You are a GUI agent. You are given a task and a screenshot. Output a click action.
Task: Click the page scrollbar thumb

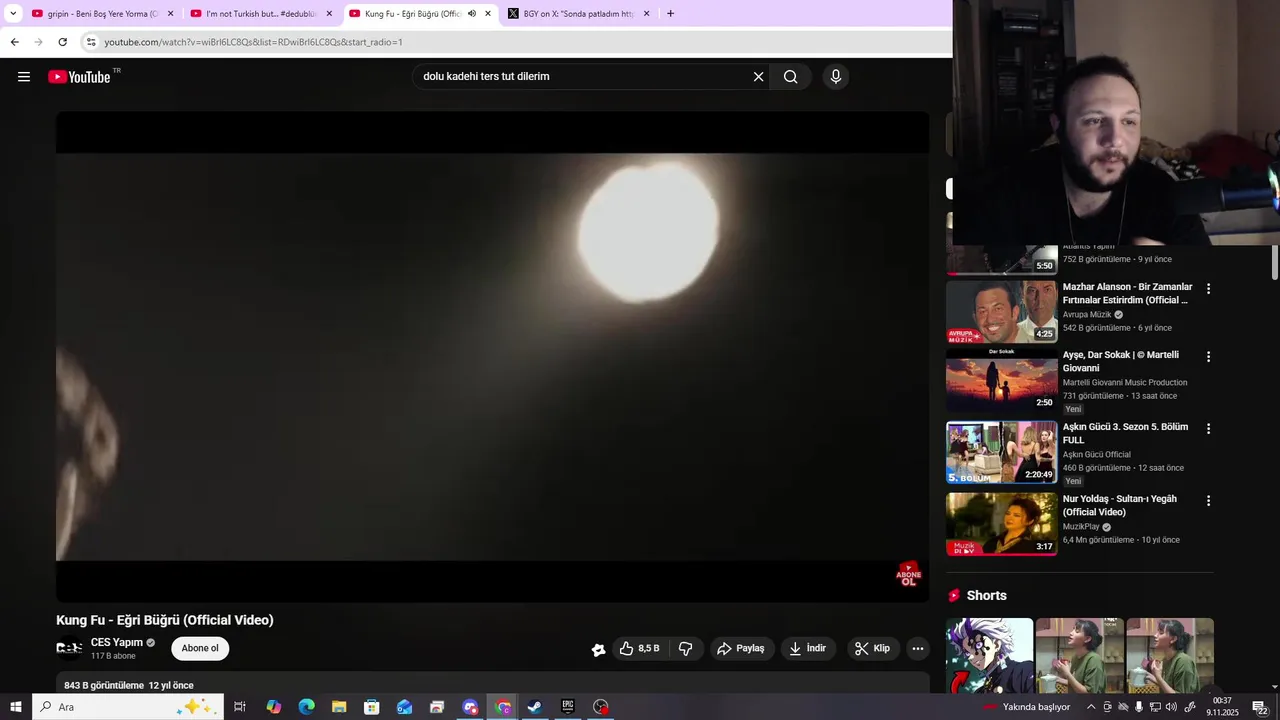[1274, 263]
